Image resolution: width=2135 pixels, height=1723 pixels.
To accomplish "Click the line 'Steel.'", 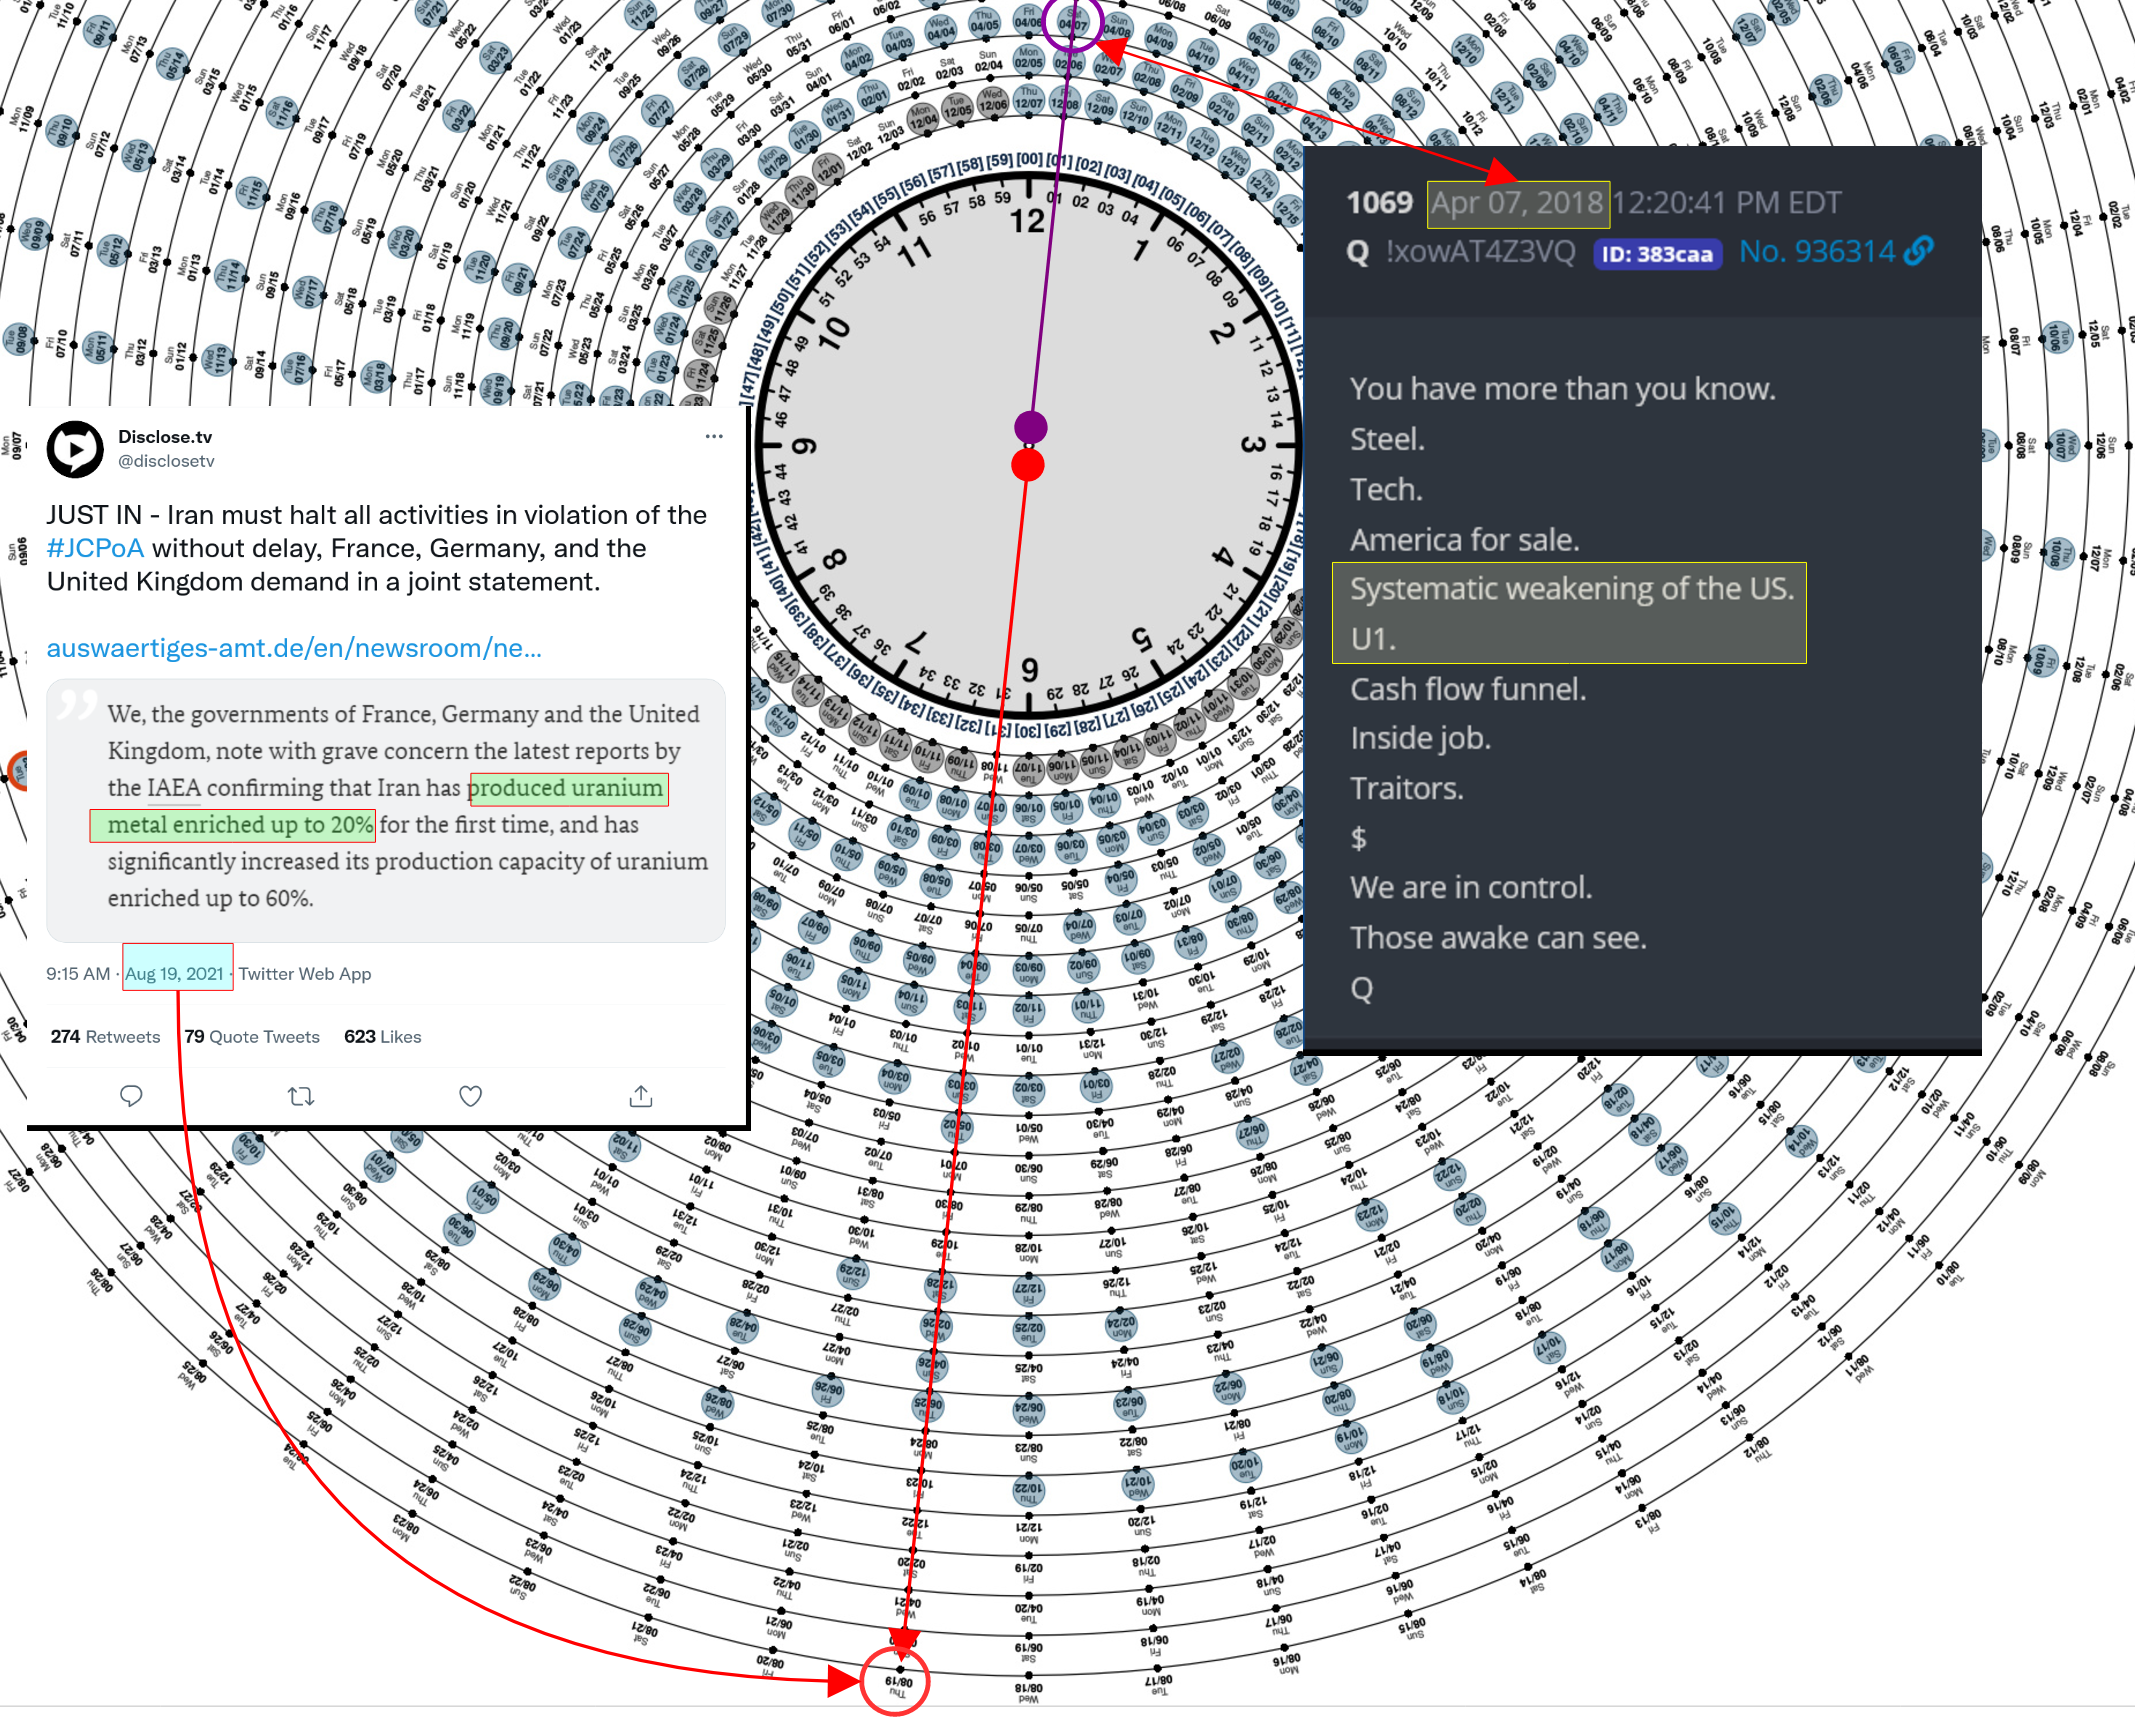I will click(1387, 439).
